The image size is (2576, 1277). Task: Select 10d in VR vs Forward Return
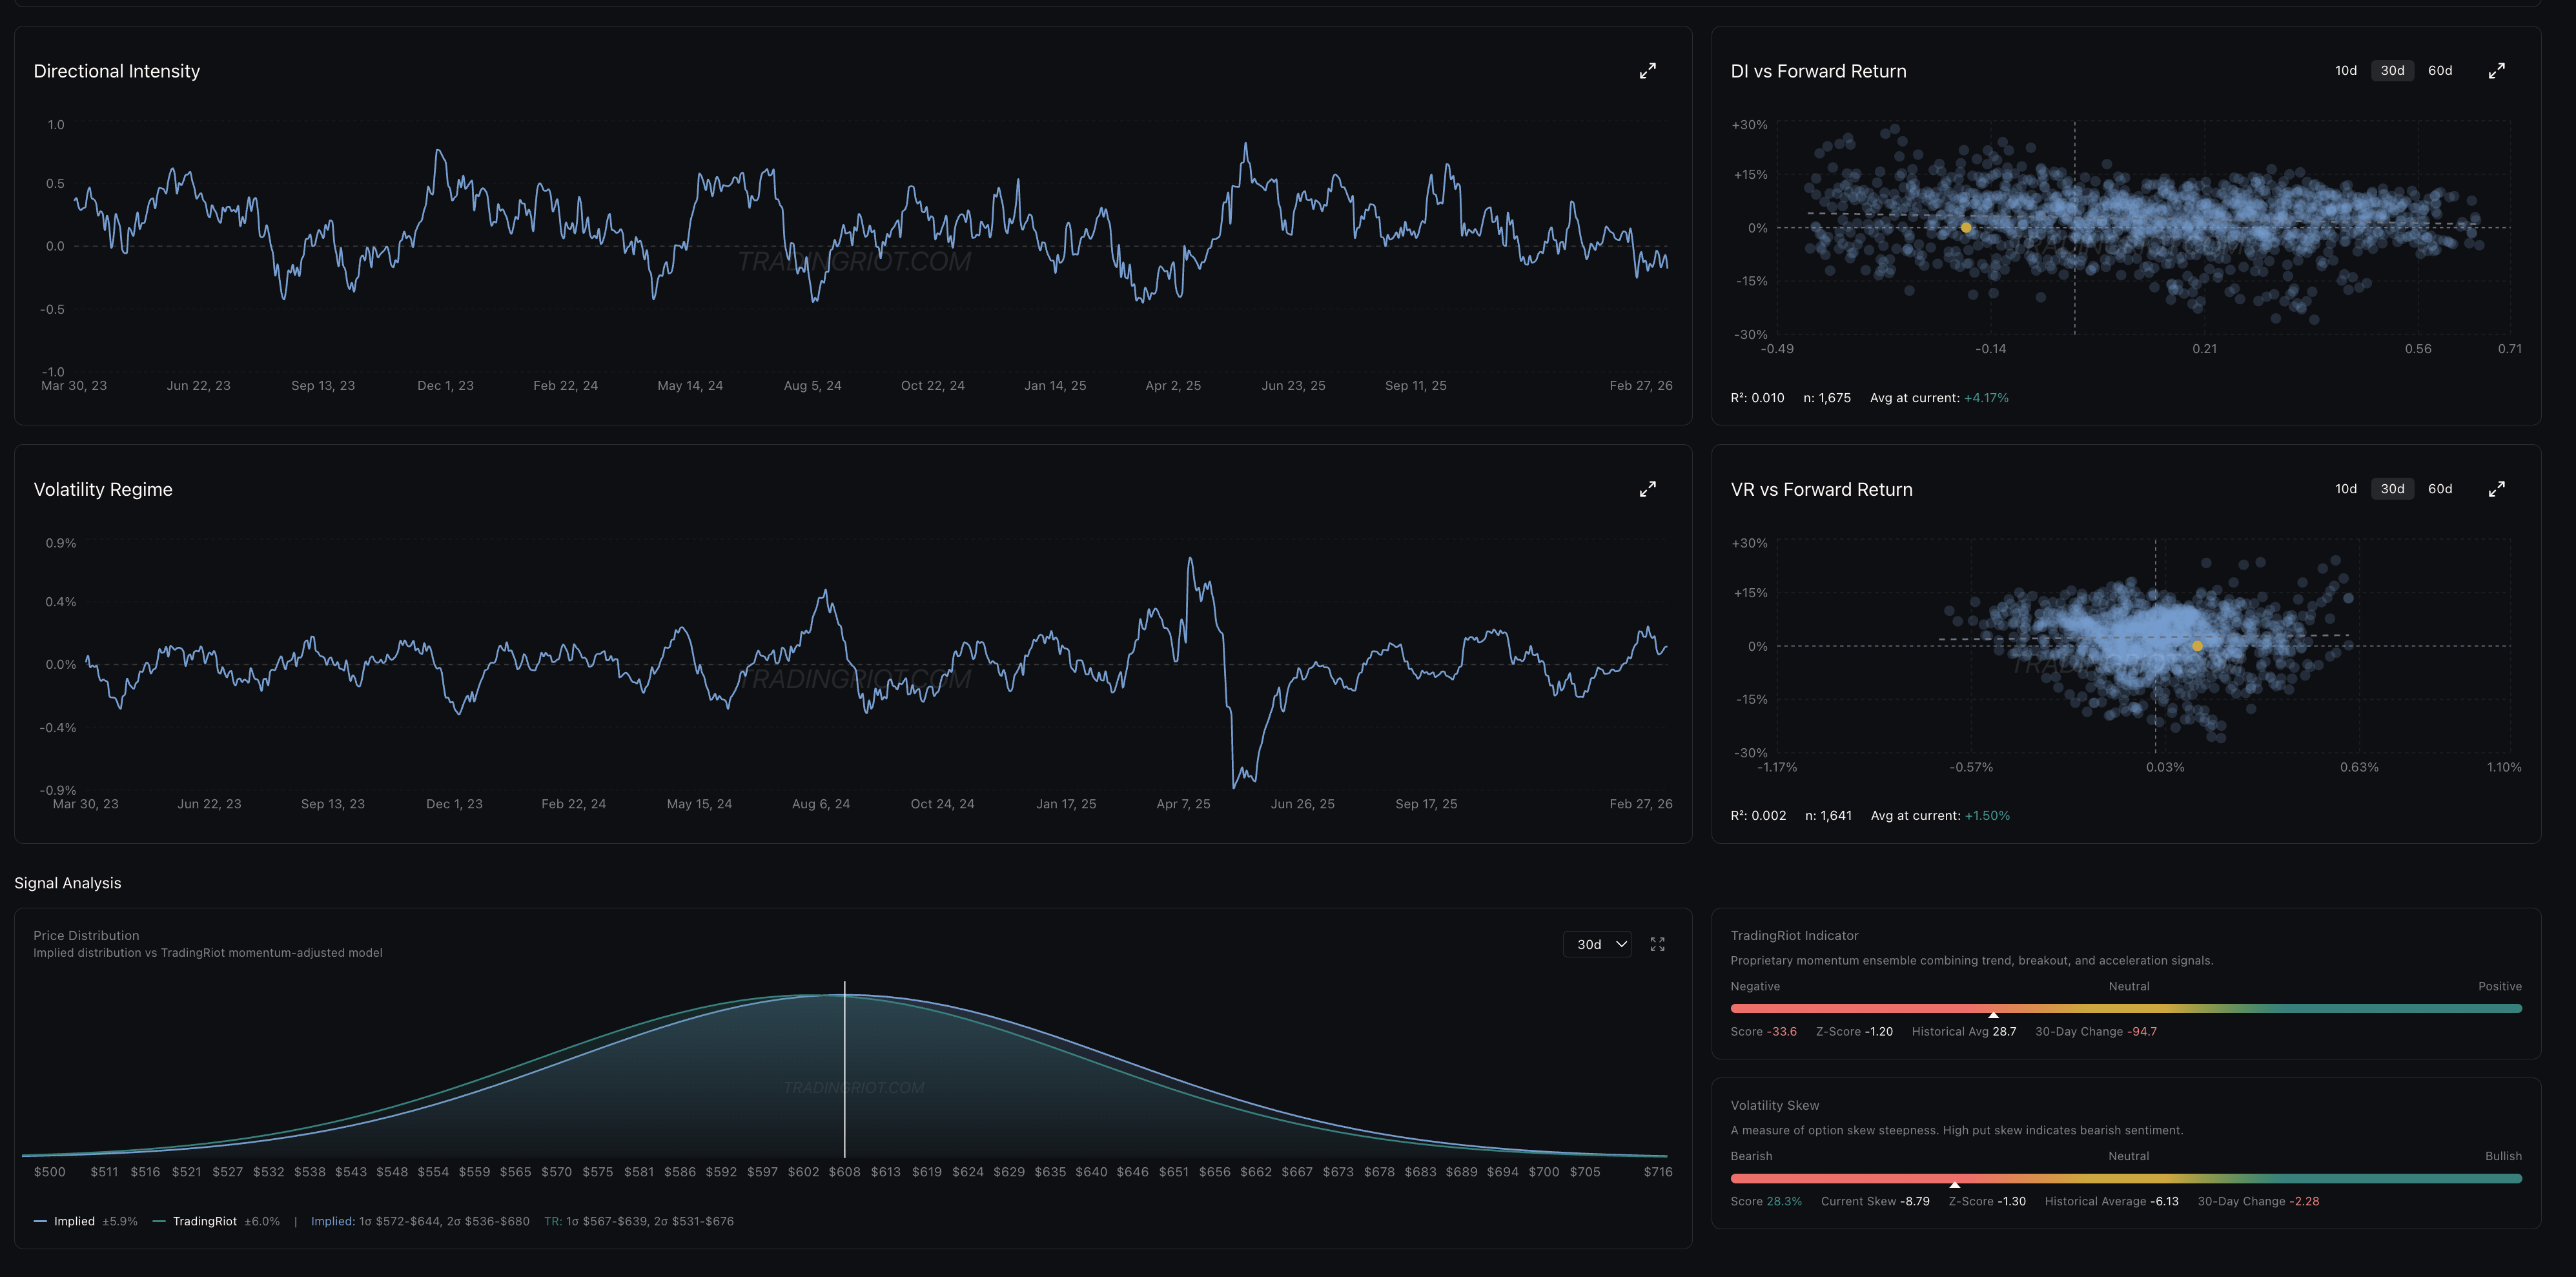click(x=2345, y=489)
